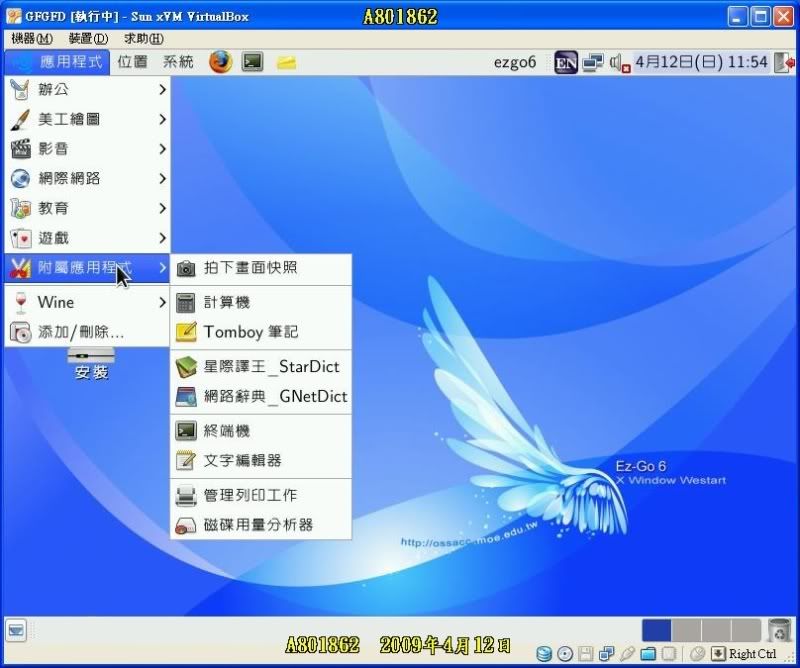Click the VirtualBox mouse integration status icon
The width and height of the screenshot is (800, 668).
(x=697, y=654)
